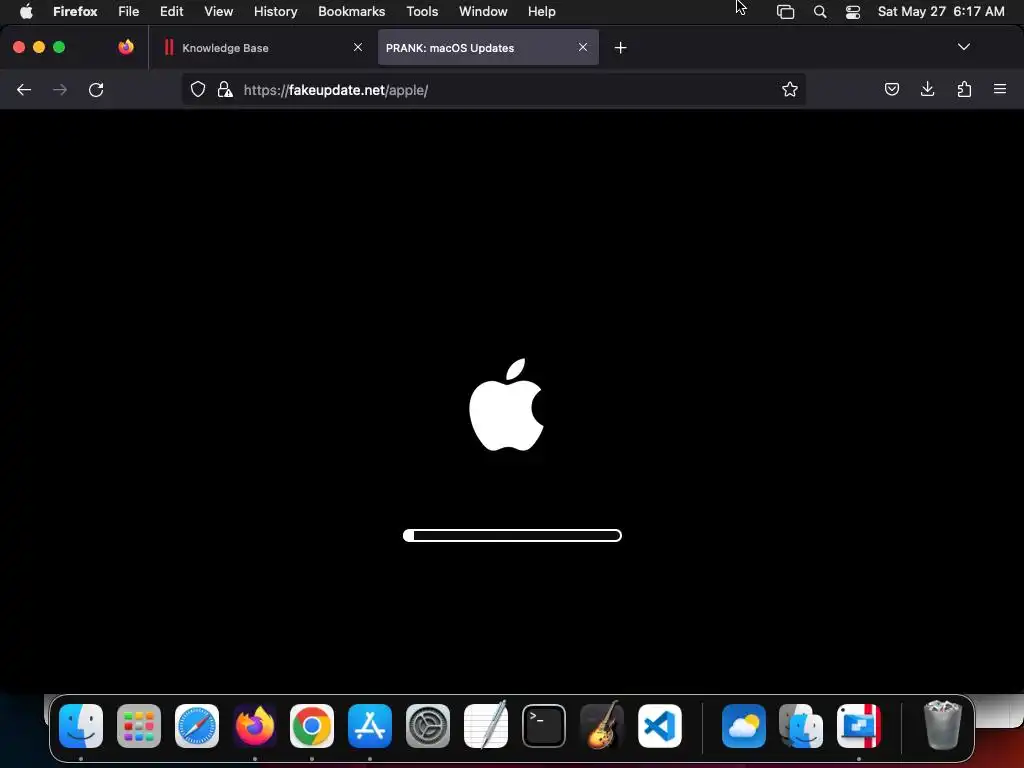Open the Window menu
Screen dimensions: 1024x768
[x=483, y=11]
